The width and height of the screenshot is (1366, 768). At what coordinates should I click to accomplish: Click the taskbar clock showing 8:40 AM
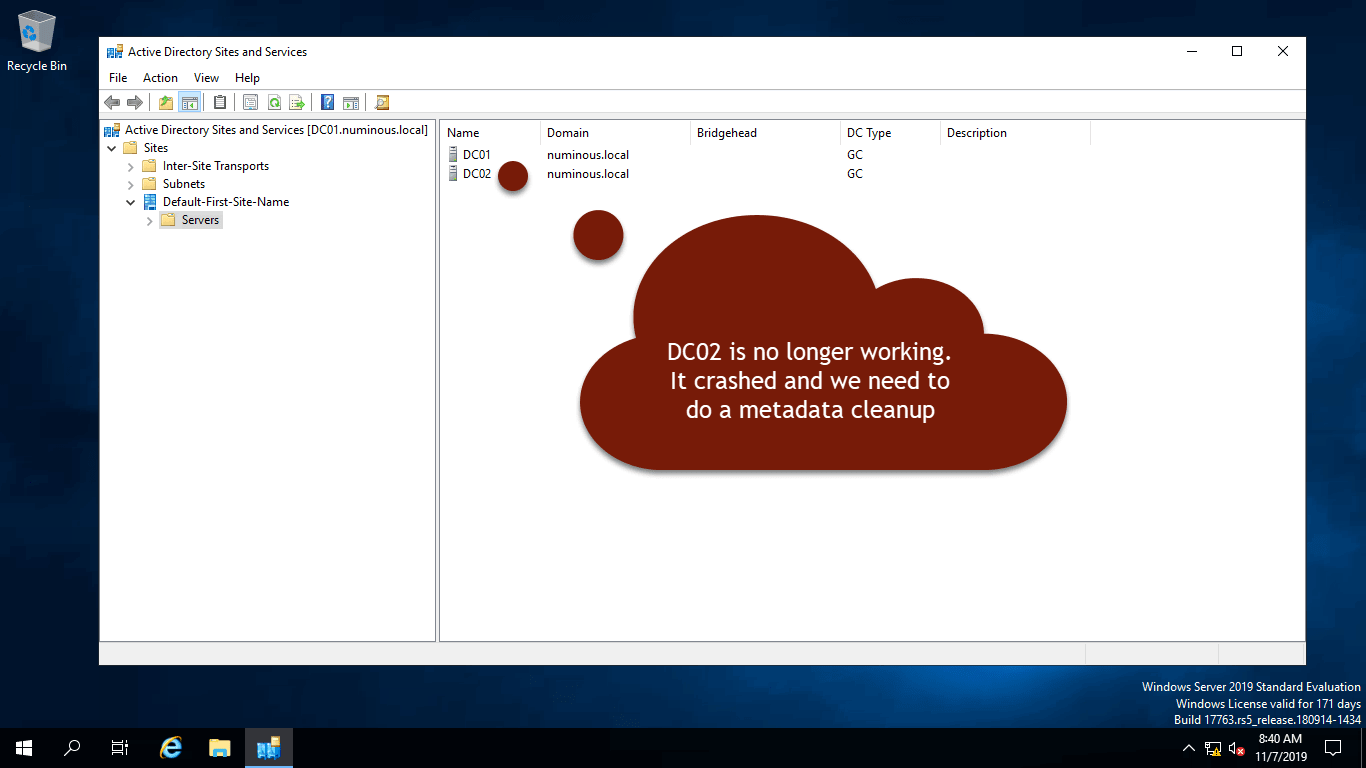tap(1279, 748)
